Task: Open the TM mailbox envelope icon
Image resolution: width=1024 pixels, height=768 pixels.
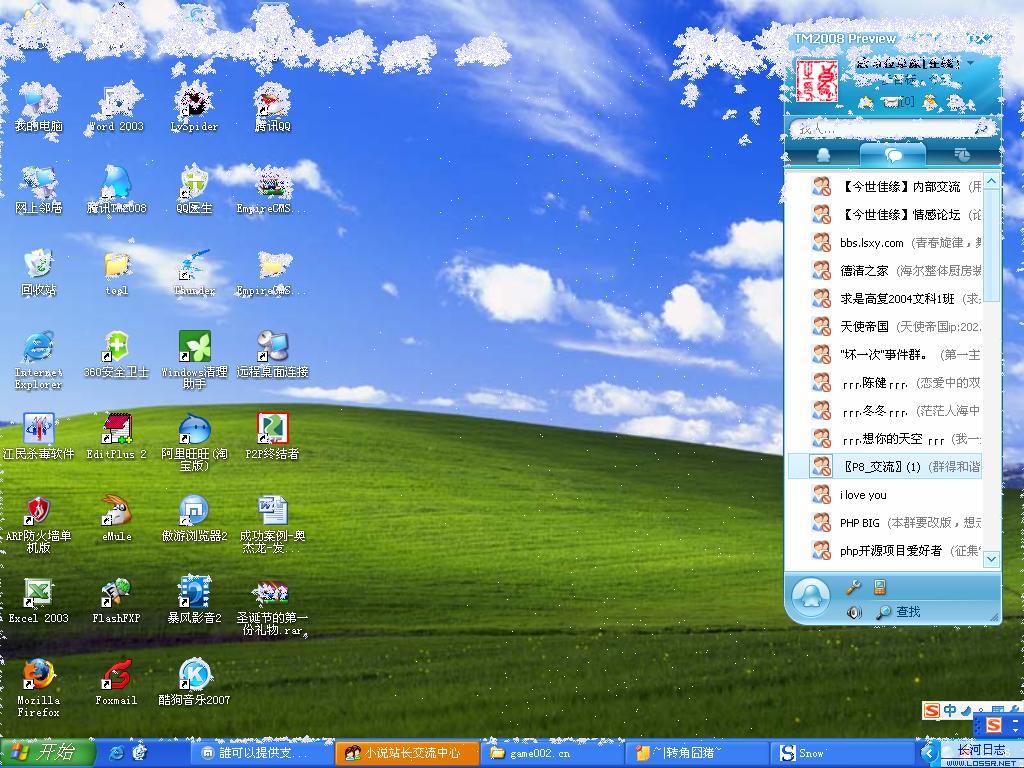Action: pos(892,102)
